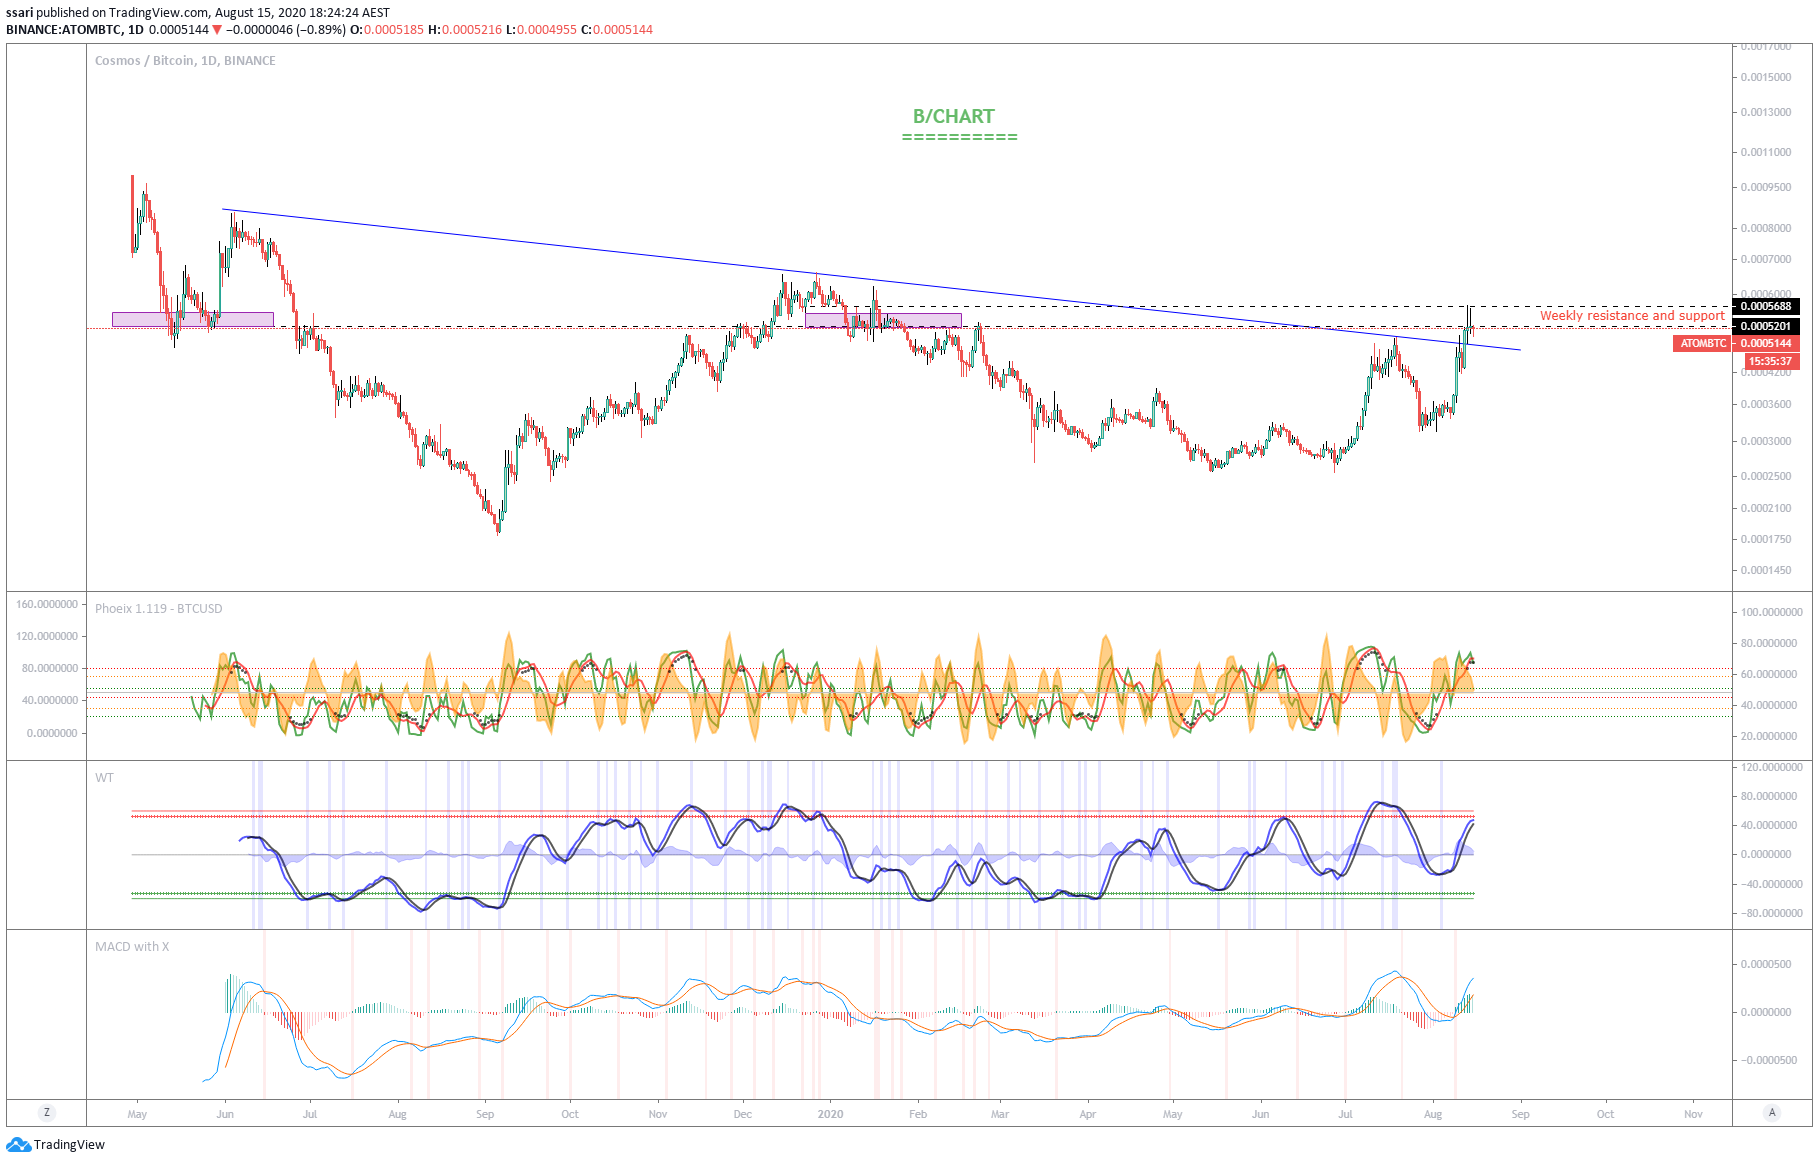This screenshot has width=1819, height=1163.
Task: Click the Nov label at axis end
Action: pyautogui.click(x=1693, y=1114)
